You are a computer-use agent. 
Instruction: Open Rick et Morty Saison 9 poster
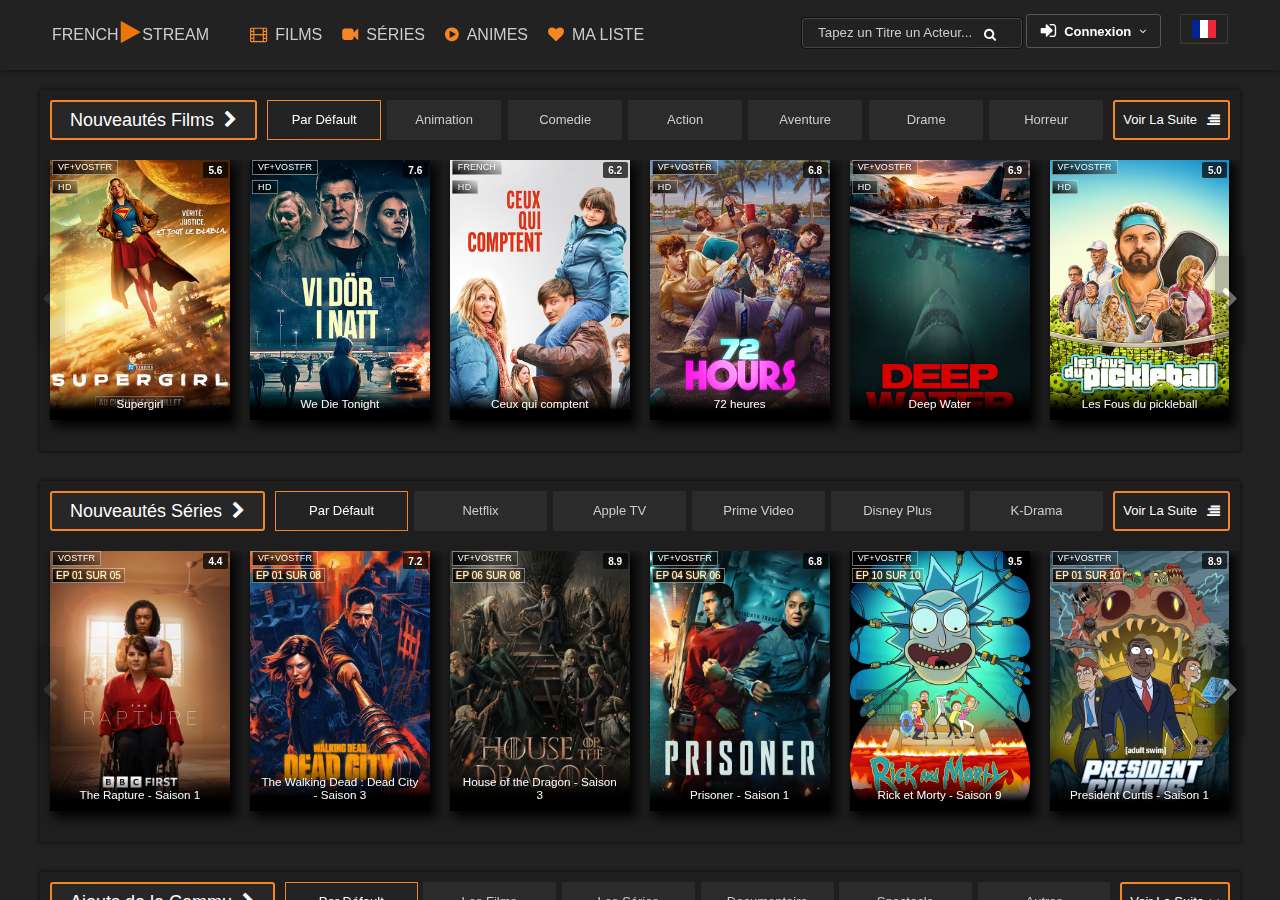click(940, 680)
